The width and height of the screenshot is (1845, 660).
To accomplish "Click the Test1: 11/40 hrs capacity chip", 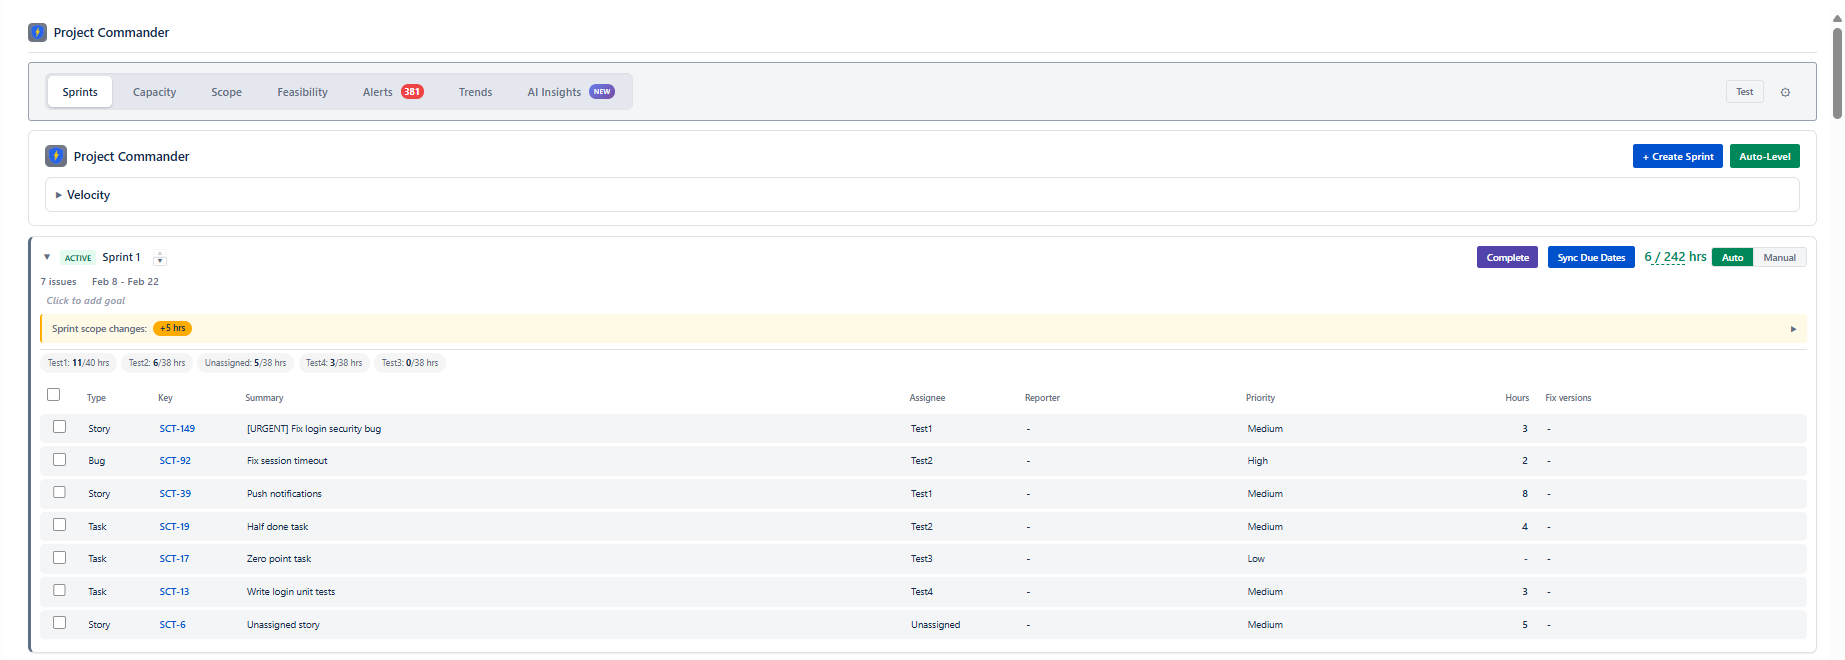I will click(79, 363).
